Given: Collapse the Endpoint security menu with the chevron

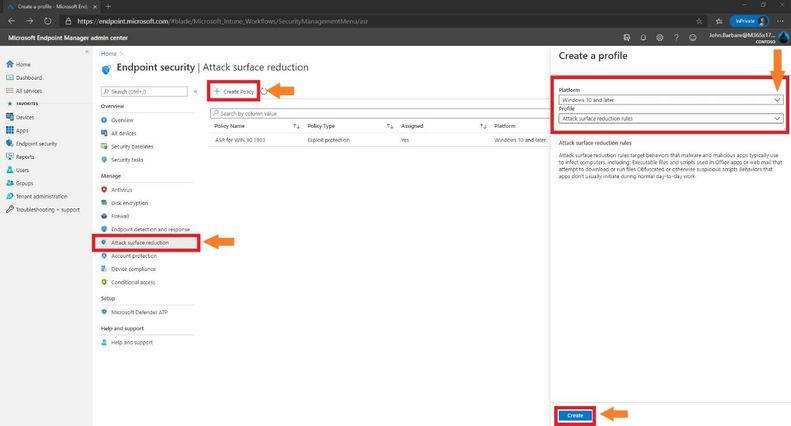Looking at the screenshot, I should point(195,92).
